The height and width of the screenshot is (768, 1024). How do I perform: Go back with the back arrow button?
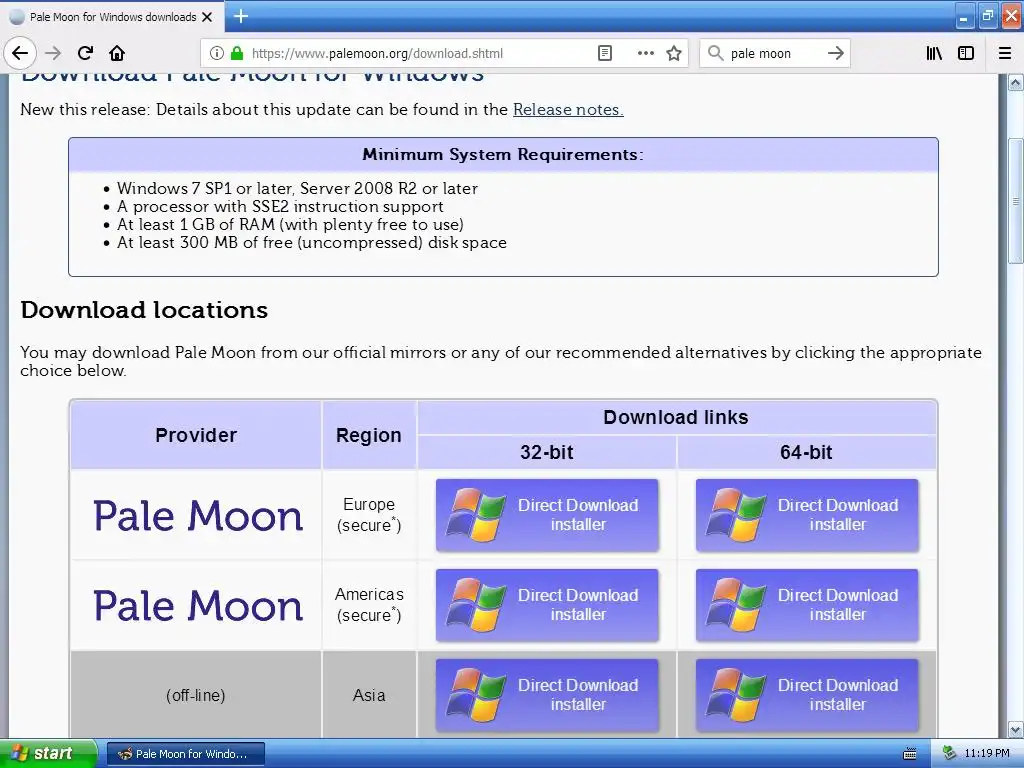tap(20, 53)
